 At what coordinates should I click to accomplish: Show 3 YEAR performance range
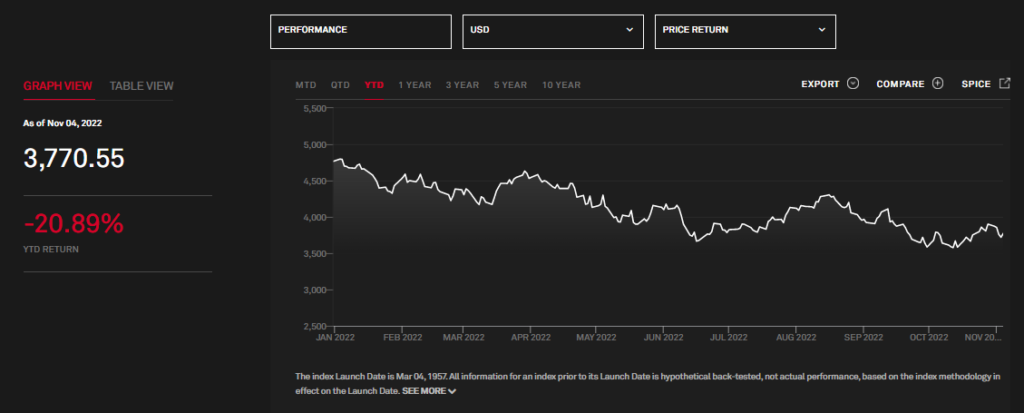[x=462, y=85]
